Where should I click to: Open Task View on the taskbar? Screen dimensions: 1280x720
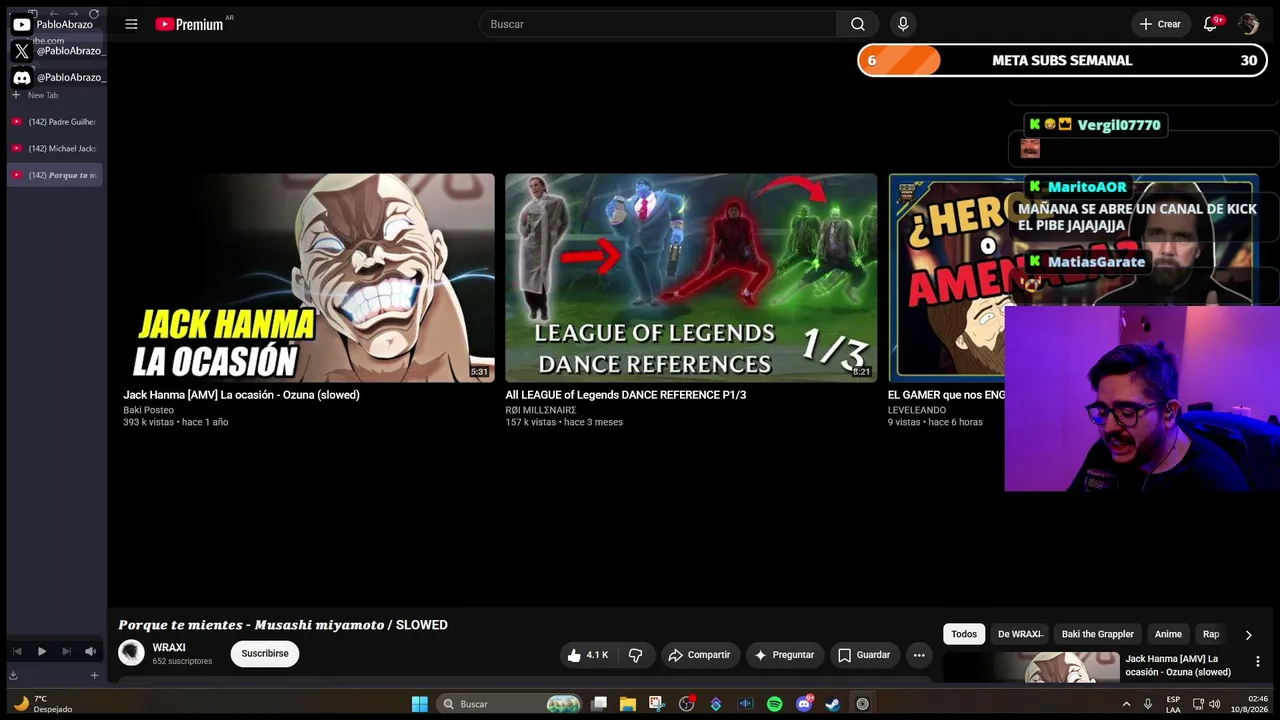point(599,704)
